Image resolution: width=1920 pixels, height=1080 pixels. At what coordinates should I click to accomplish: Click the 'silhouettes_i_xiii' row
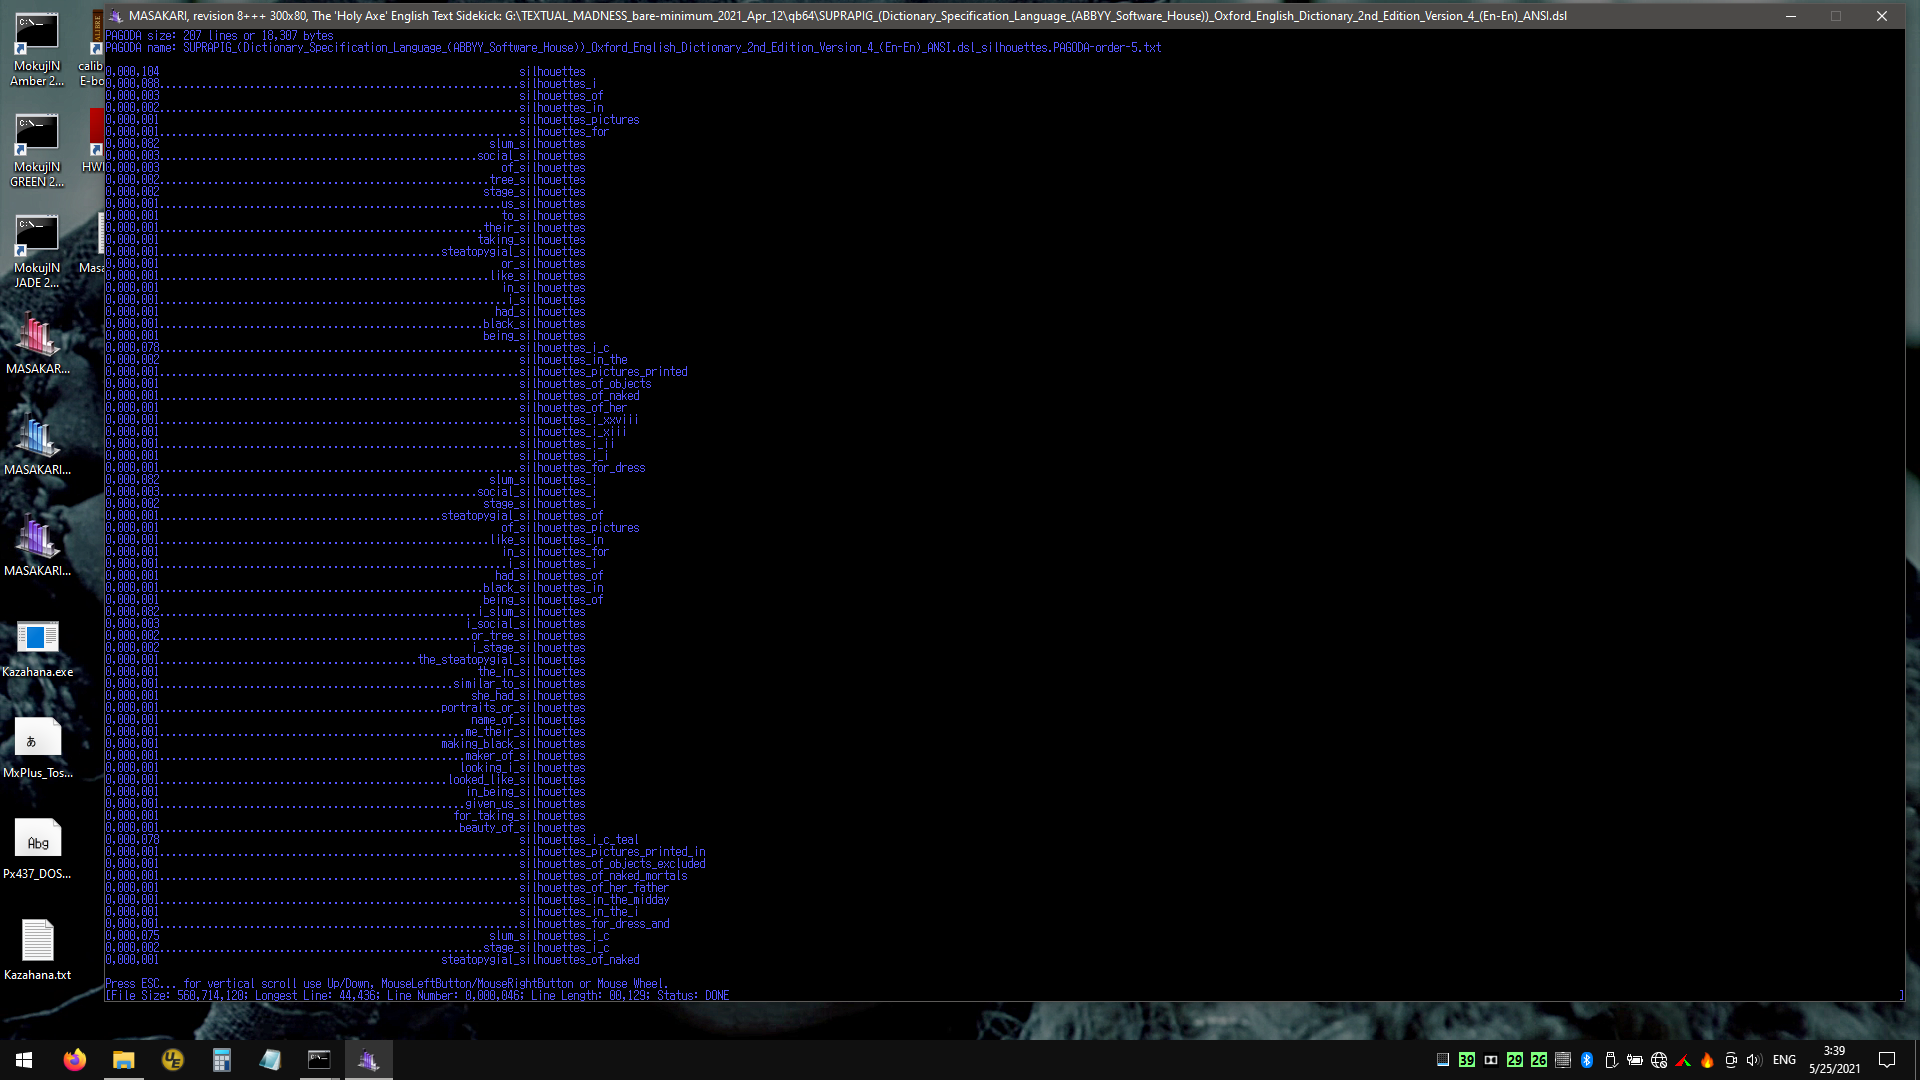click(x=366, y=431)
